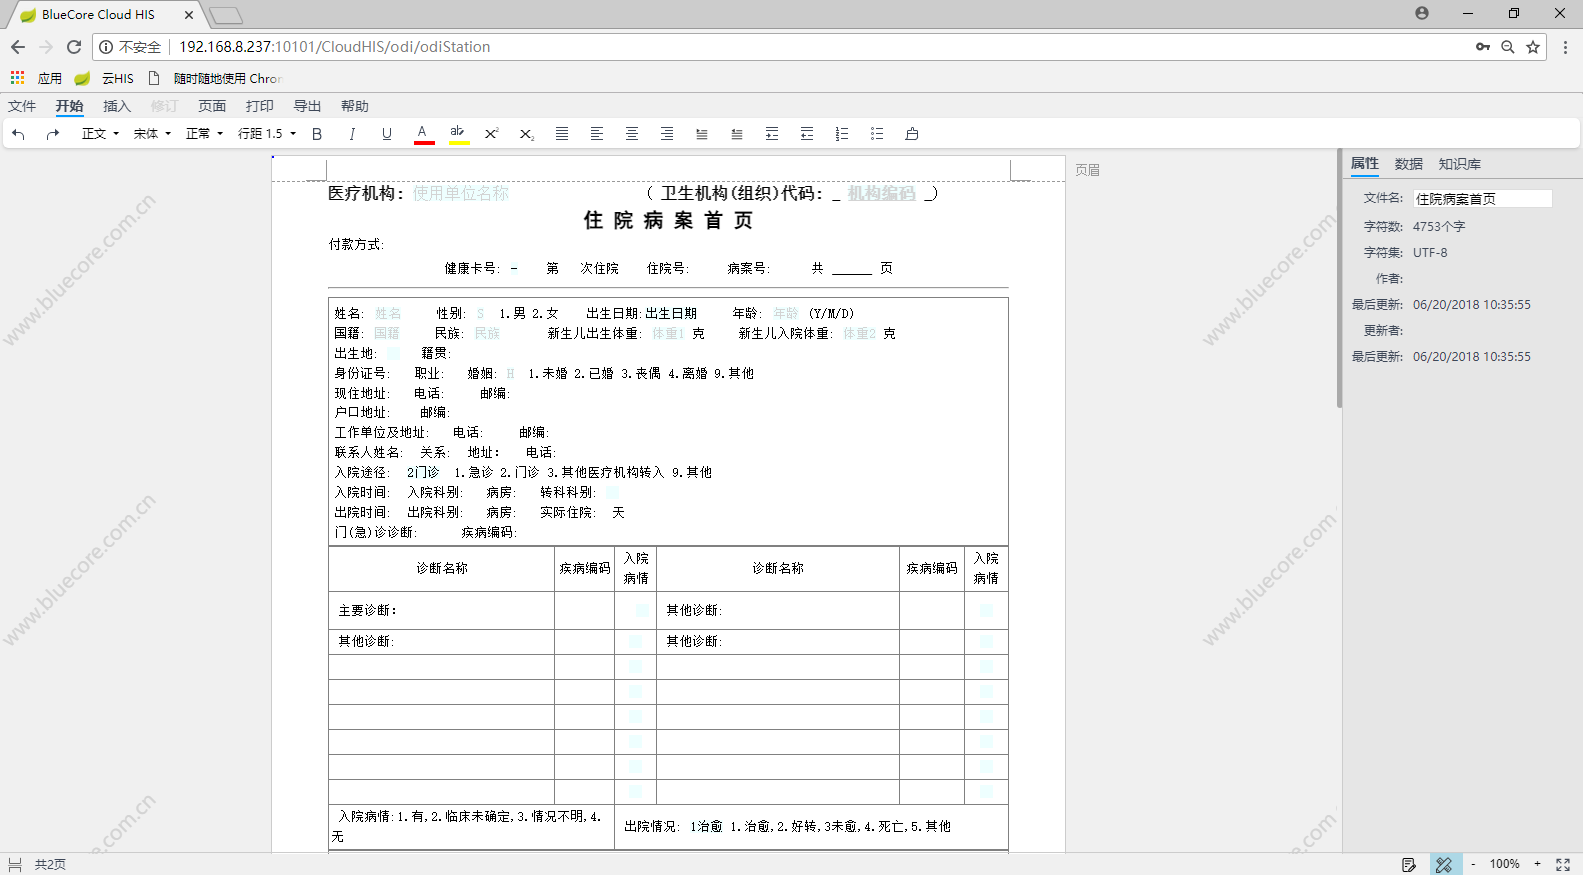Redo the last edit
Screen dimensions: 1583x875
53,134
